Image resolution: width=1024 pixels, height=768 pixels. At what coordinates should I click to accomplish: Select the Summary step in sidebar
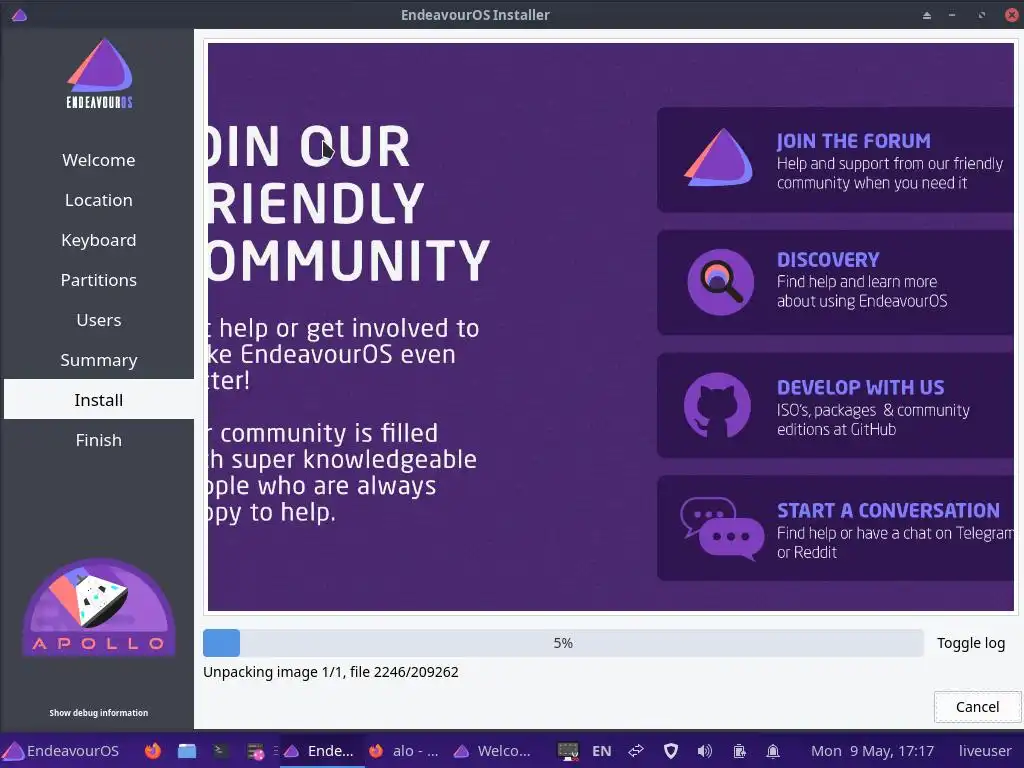[x=99, y=360]
